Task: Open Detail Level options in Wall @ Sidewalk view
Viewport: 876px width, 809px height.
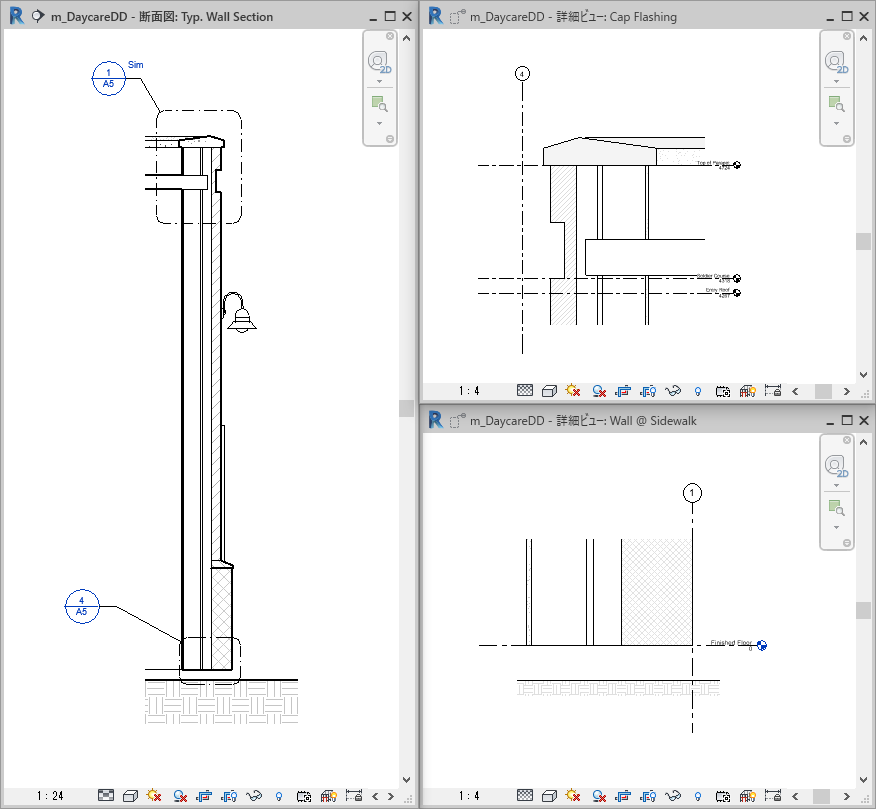Action: 525,795
